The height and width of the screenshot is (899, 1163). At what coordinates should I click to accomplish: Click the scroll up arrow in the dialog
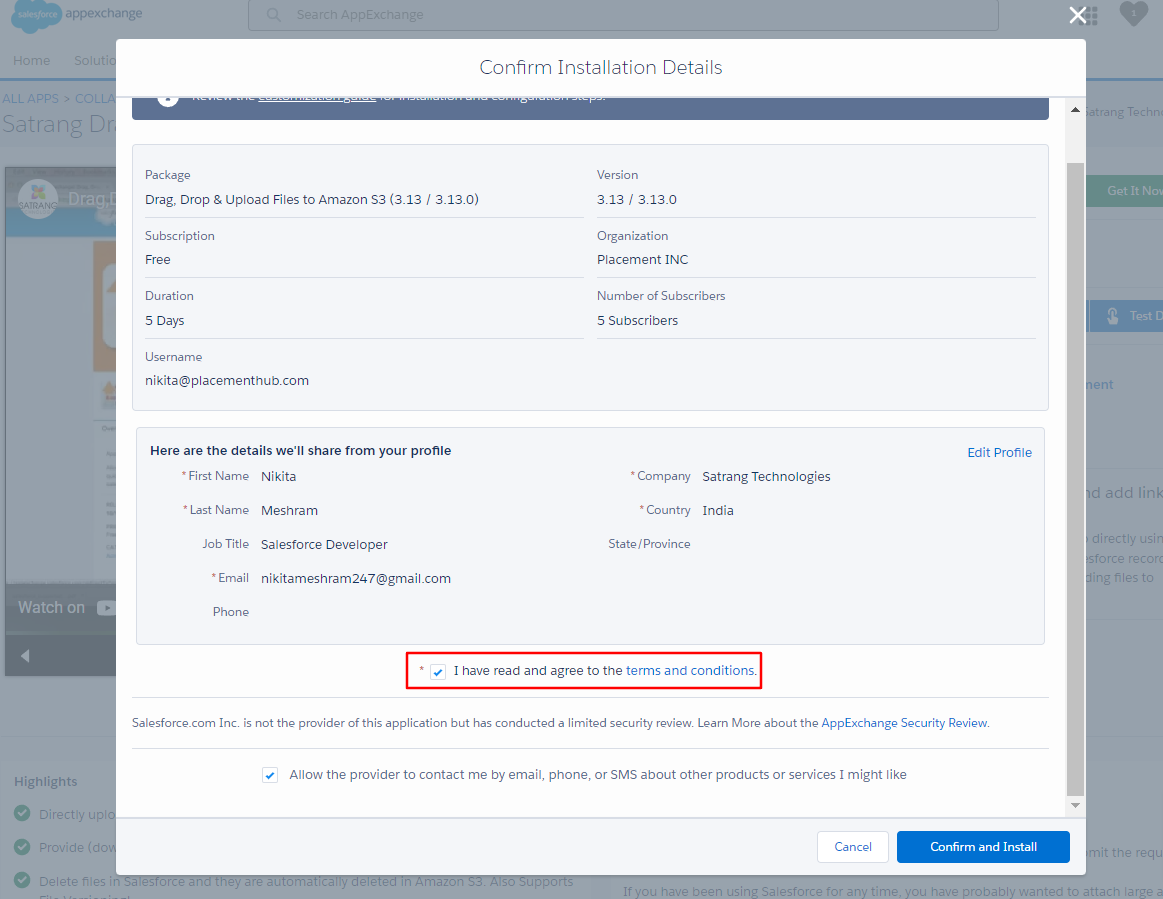1075,110
